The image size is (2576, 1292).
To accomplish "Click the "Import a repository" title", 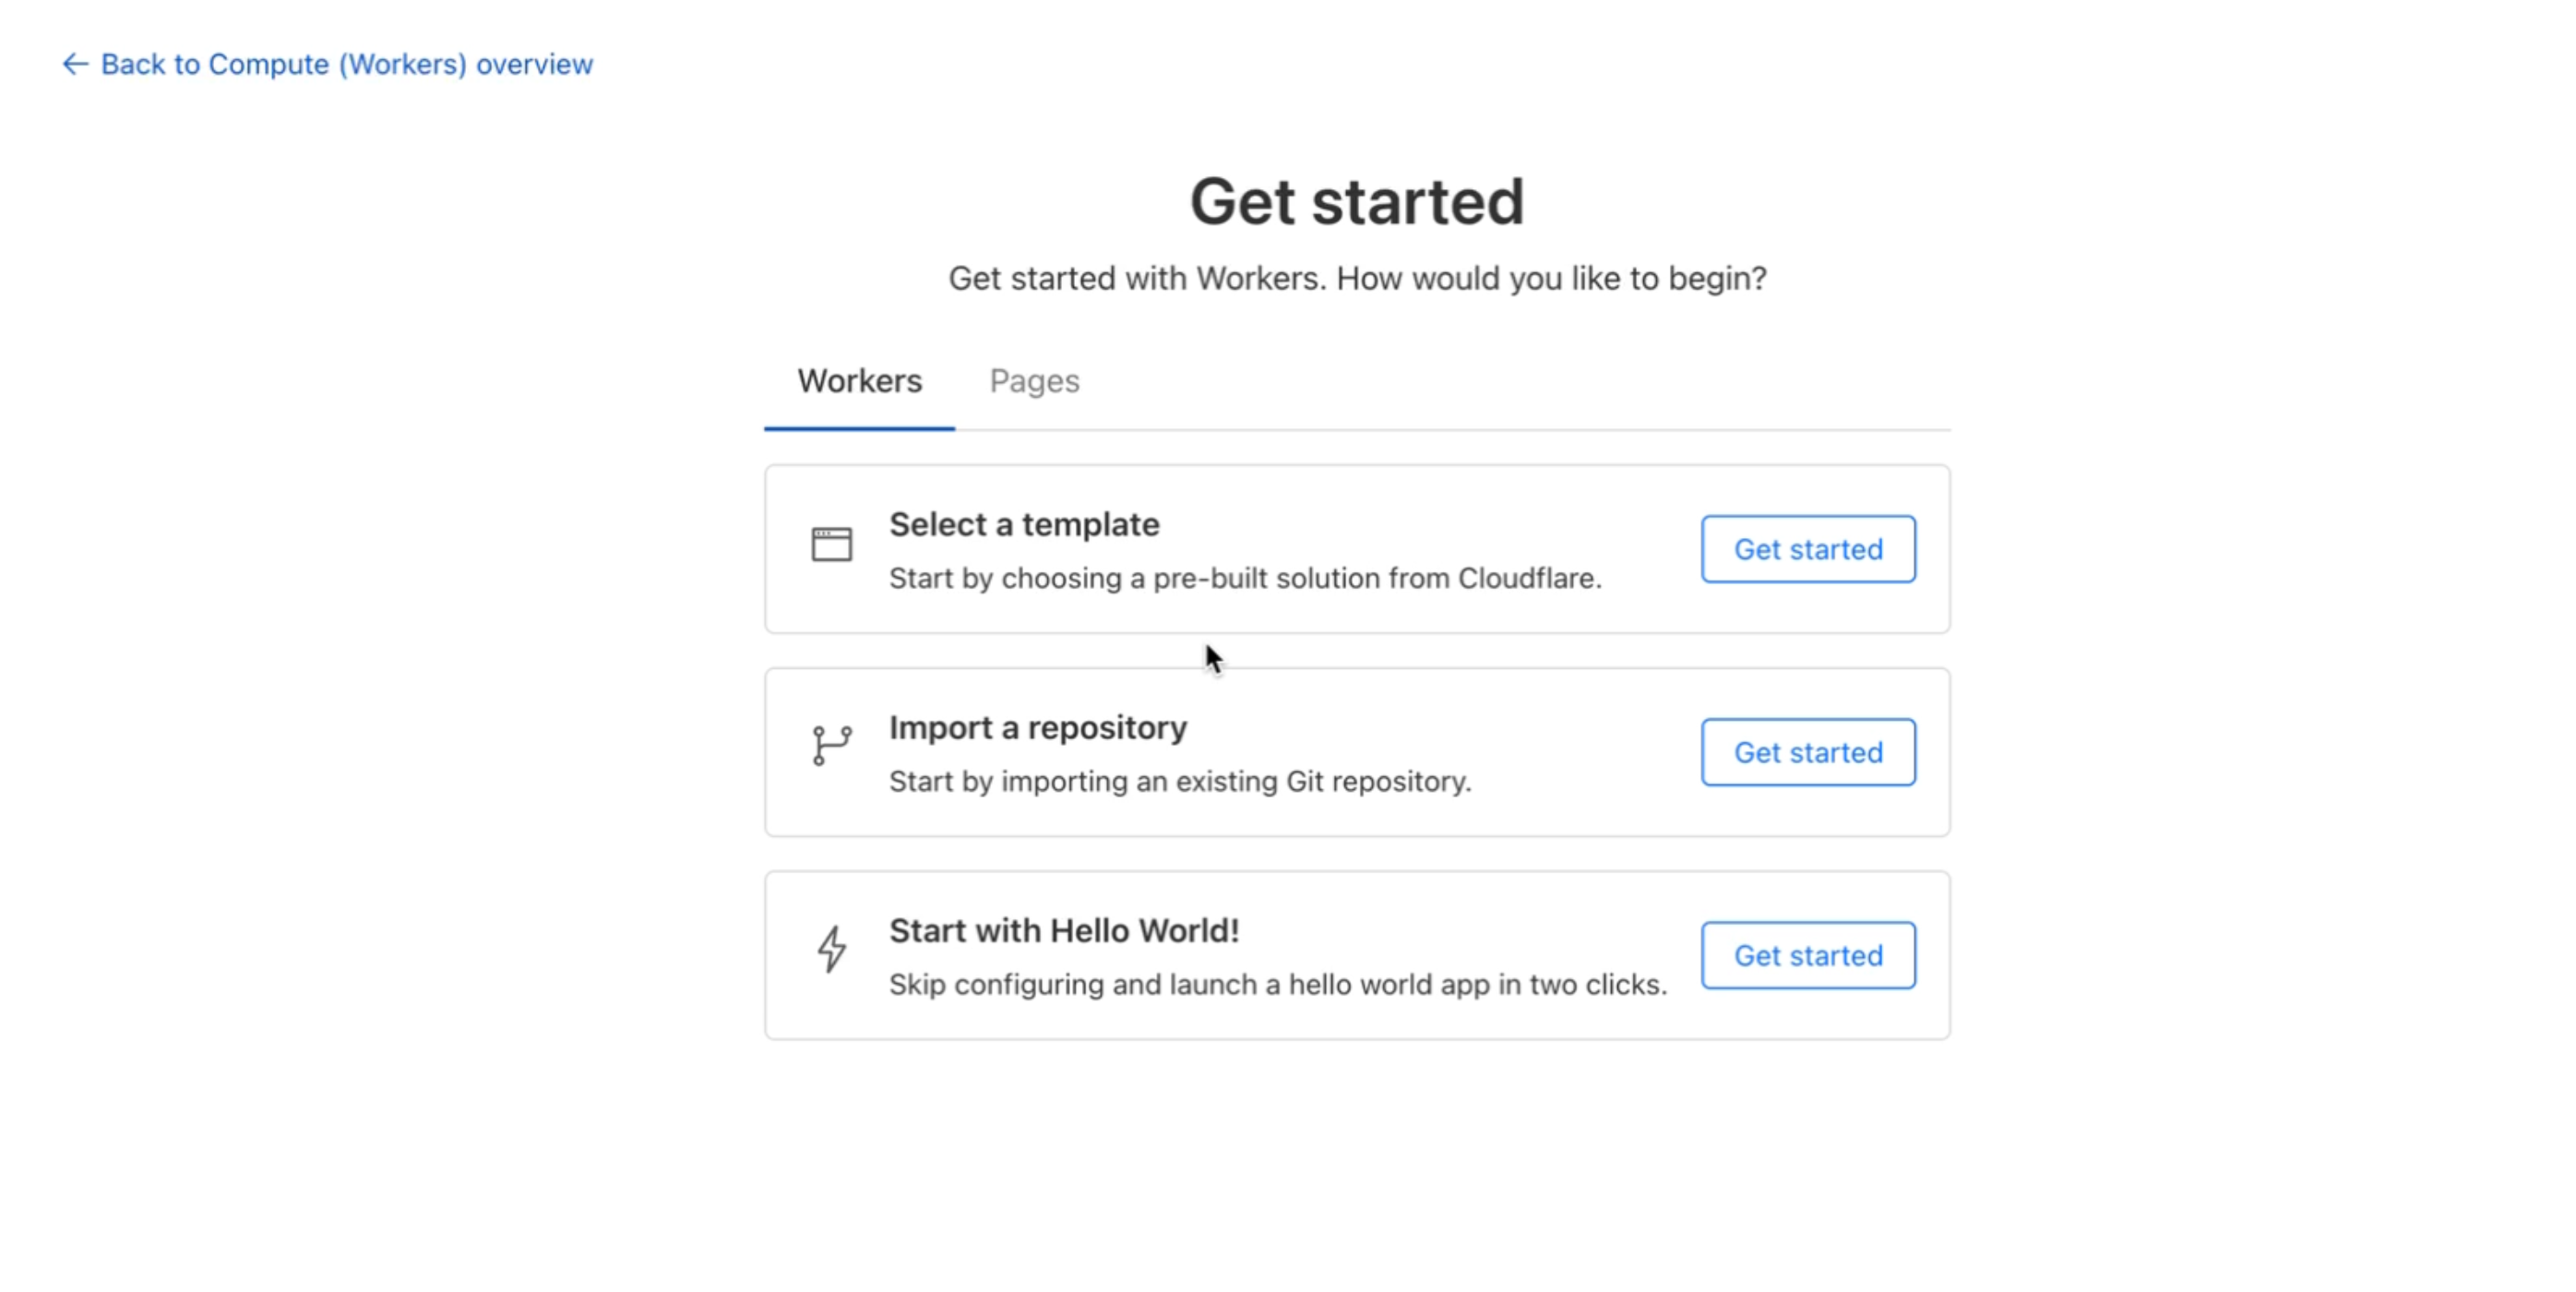I will coord(1038,727).
